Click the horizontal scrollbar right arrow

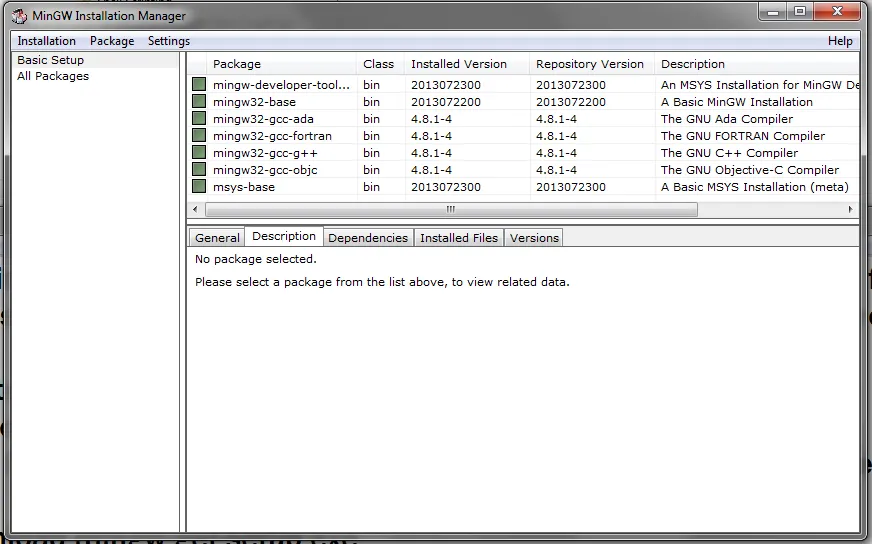click(850, 209)
